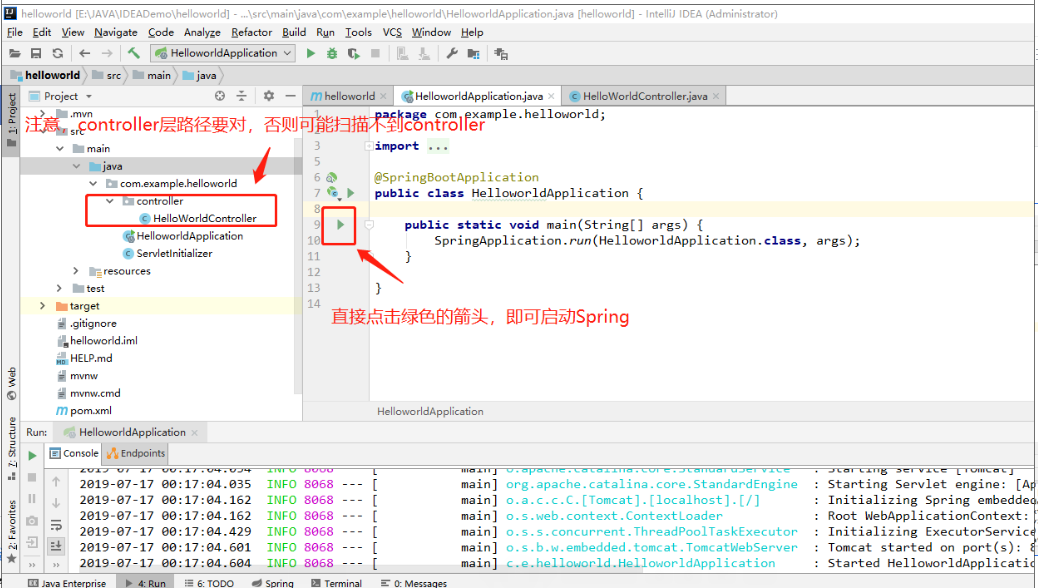Click the locate target icon in the Project panel
Viewport: 1038px width, 588px height.
tap(220, 96)
